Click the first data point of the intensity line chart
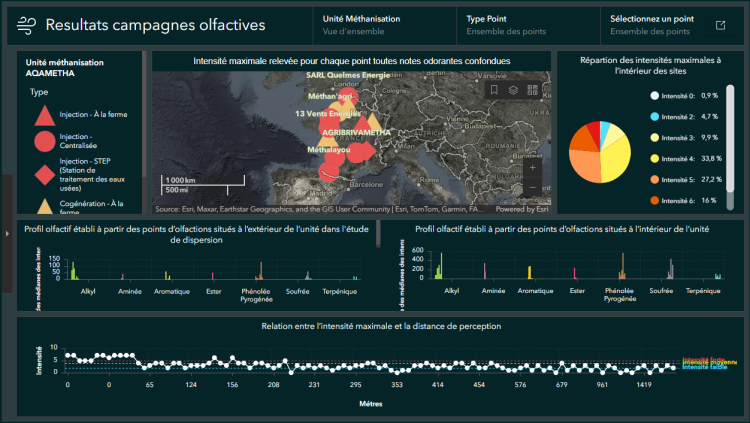This screenshot has height=423, width=750. coord(67,355)
